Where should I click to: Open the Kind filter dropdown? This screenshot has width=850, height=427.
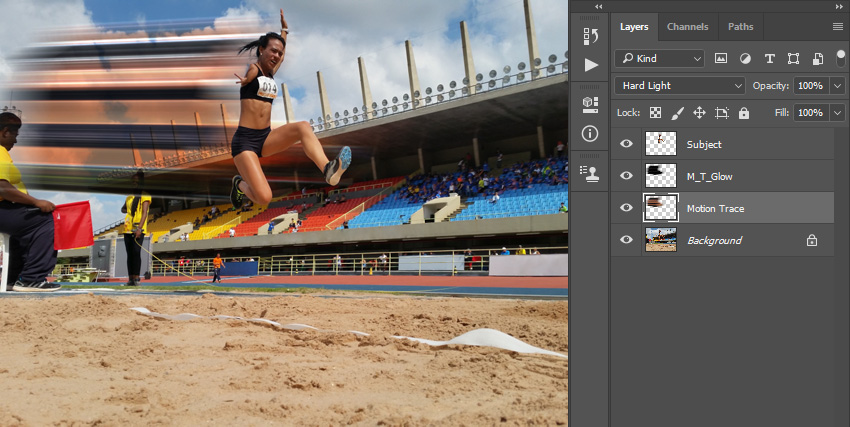tap(659, 59)
